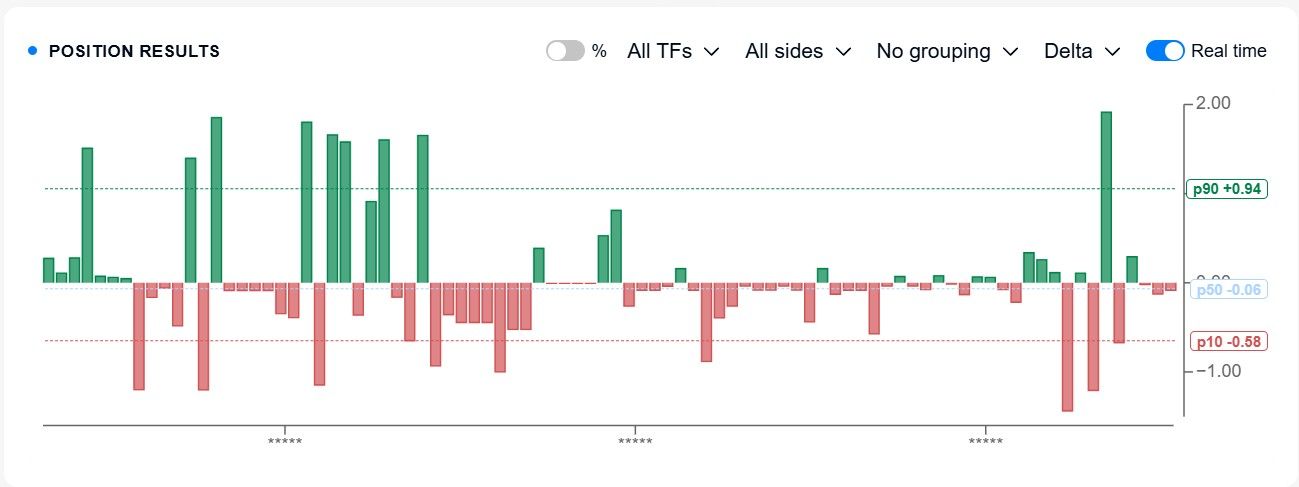
Task: Open the No grouping dropdown
Action: tap(947, 51)
